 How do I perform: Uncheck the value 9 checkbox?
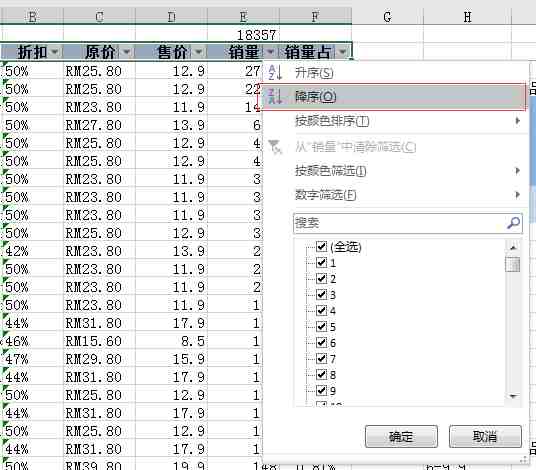(x=321, y=390)
